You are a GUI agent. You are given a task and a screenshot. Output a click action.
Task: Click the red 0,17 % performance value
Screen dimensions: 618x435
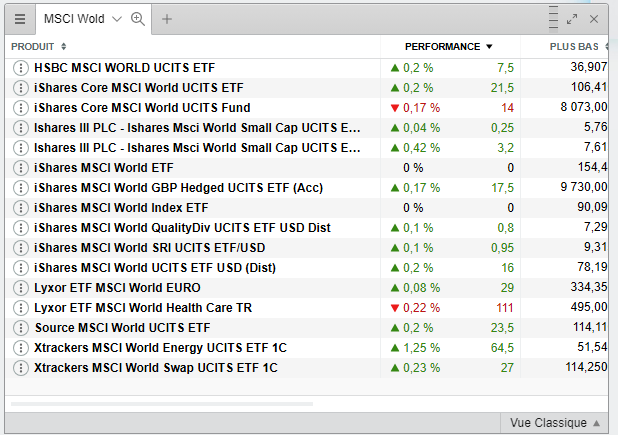[421, 108]
